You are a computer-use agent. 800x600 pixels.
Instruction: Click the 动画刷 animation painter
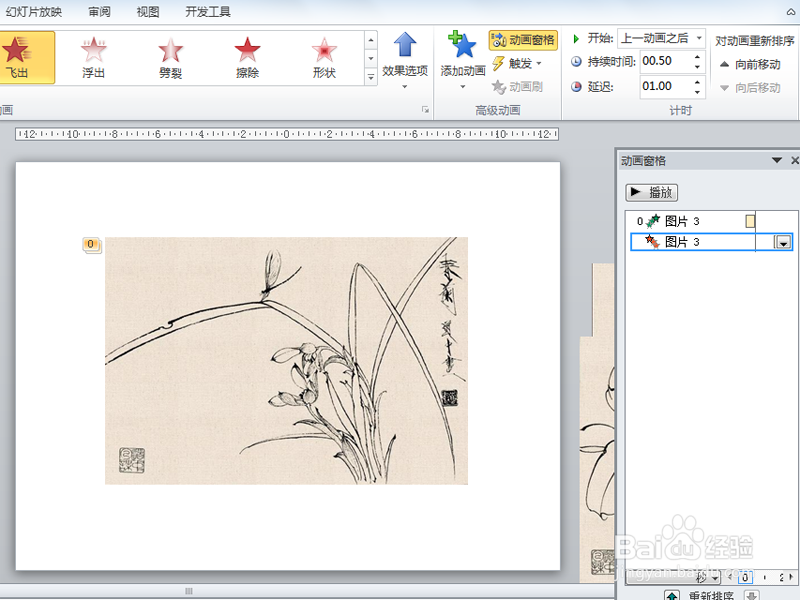pos(517,87)
